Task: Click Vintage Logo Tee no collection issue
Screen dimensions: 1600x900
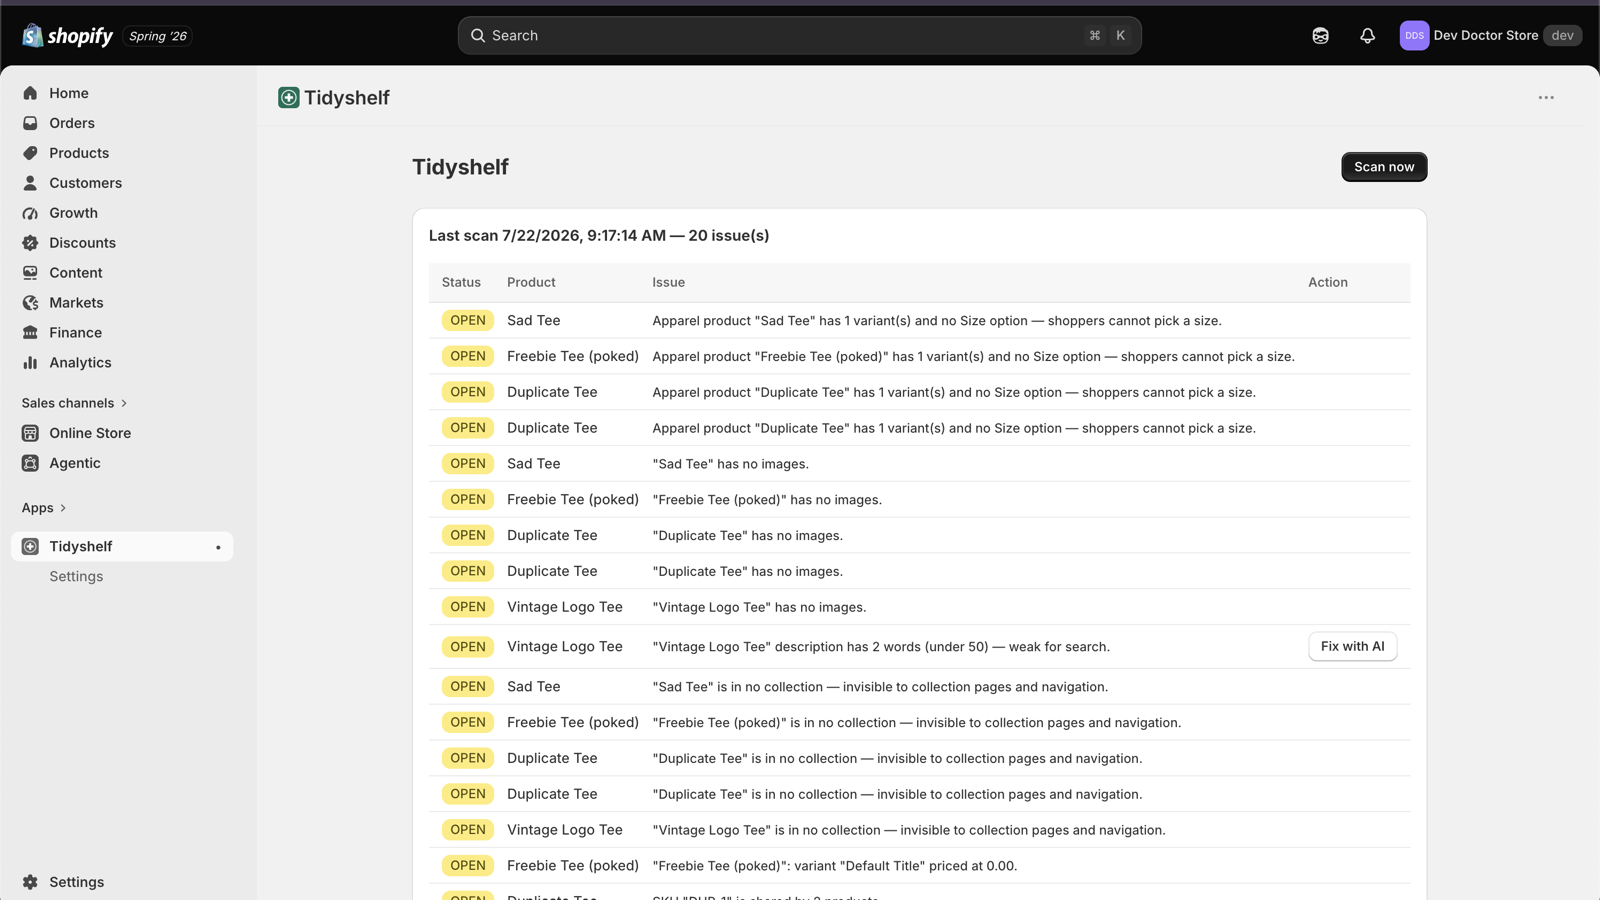Action: [909, 830]
